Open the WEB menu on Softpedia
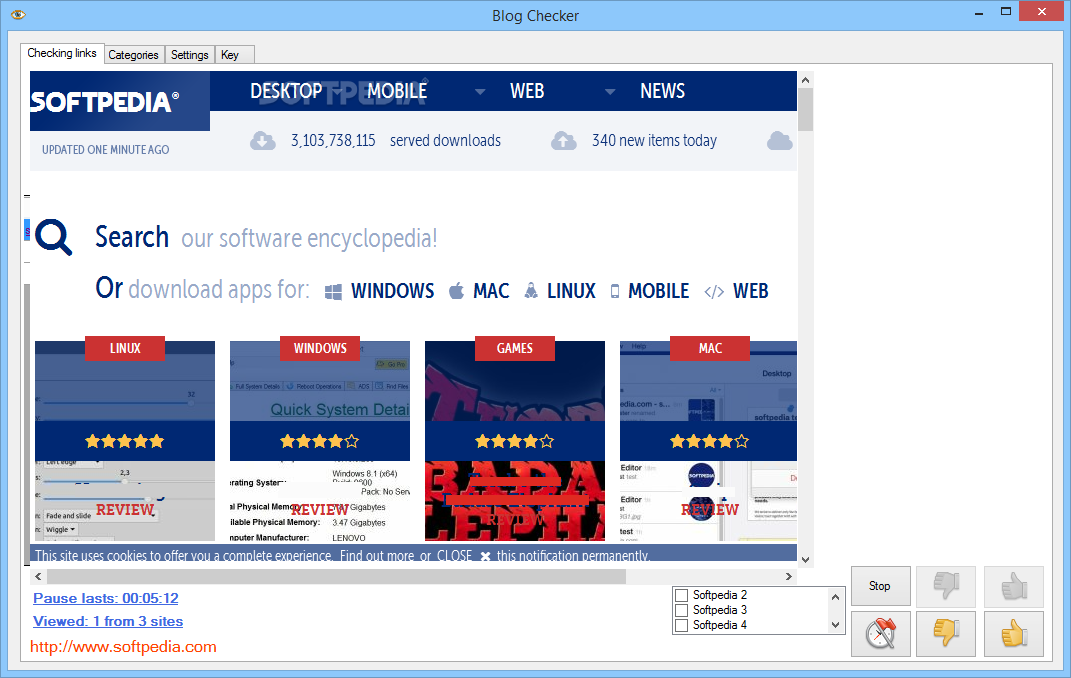The width and height of the screenshot is (1071, 678). tap(527, 91)
